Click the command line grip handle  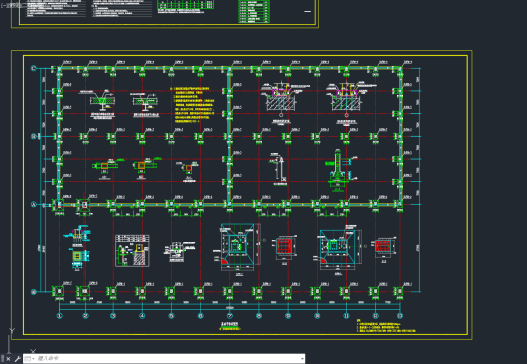pos(3,359)
